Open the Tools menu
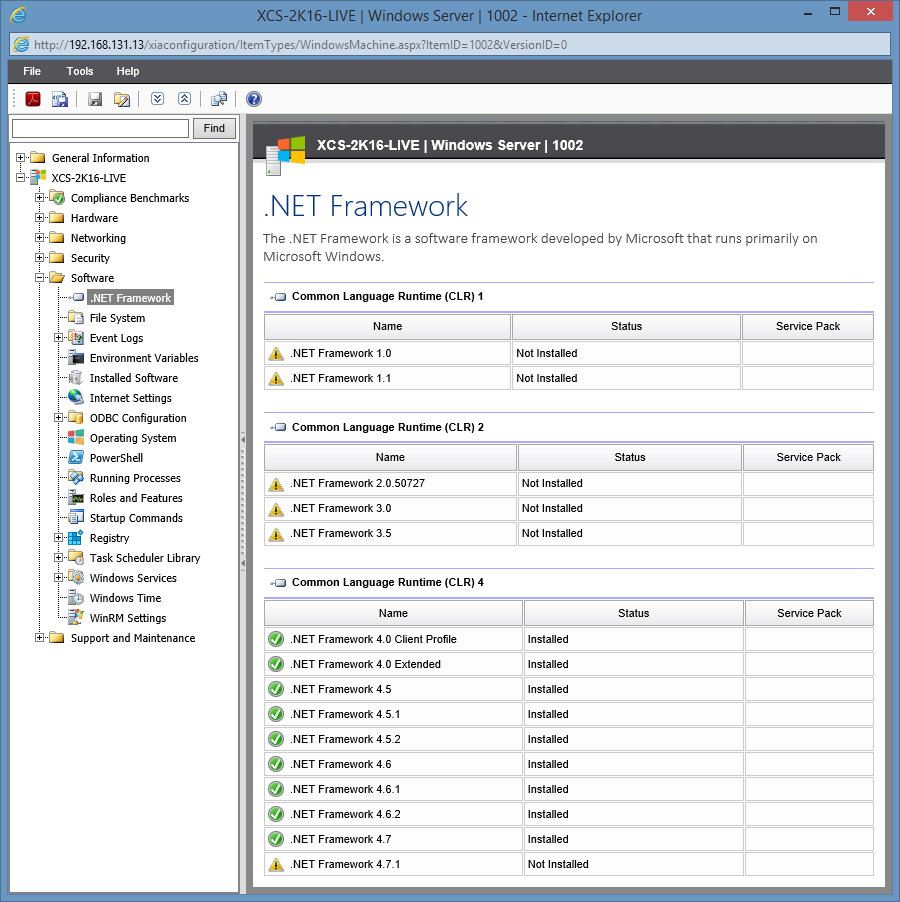The height and width of the screenshot is (902, 900). [x=79, y=71]
